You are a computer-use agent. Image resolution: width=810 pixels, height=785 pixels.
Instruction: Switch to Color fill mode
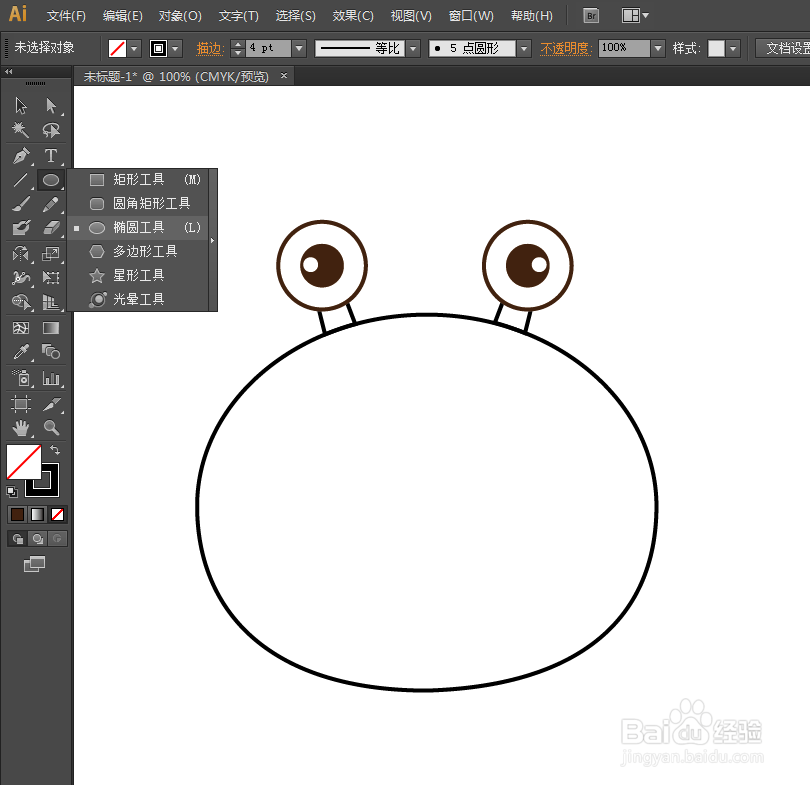18,514
